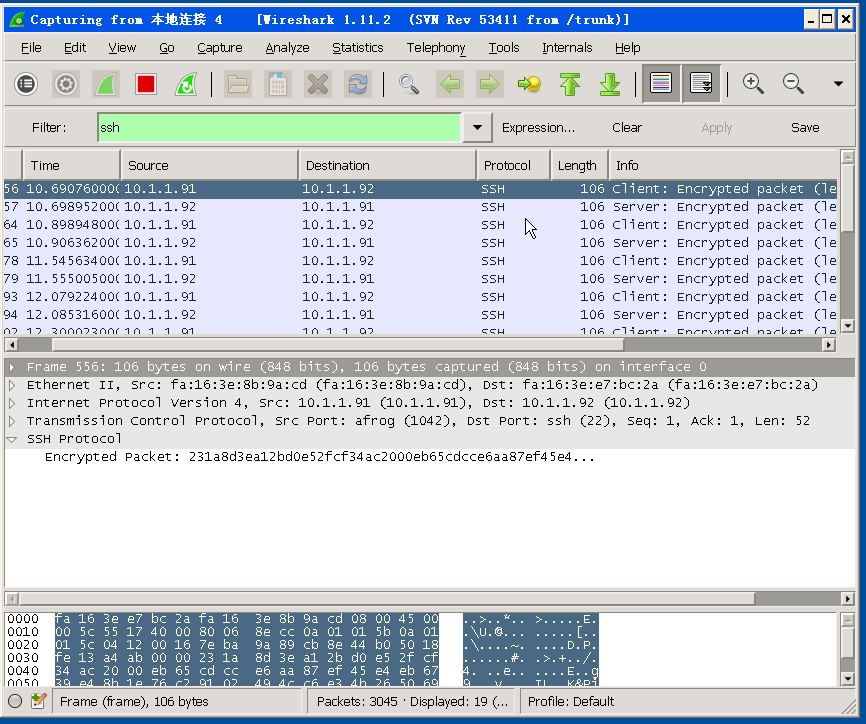Clear the display filter

627,128
